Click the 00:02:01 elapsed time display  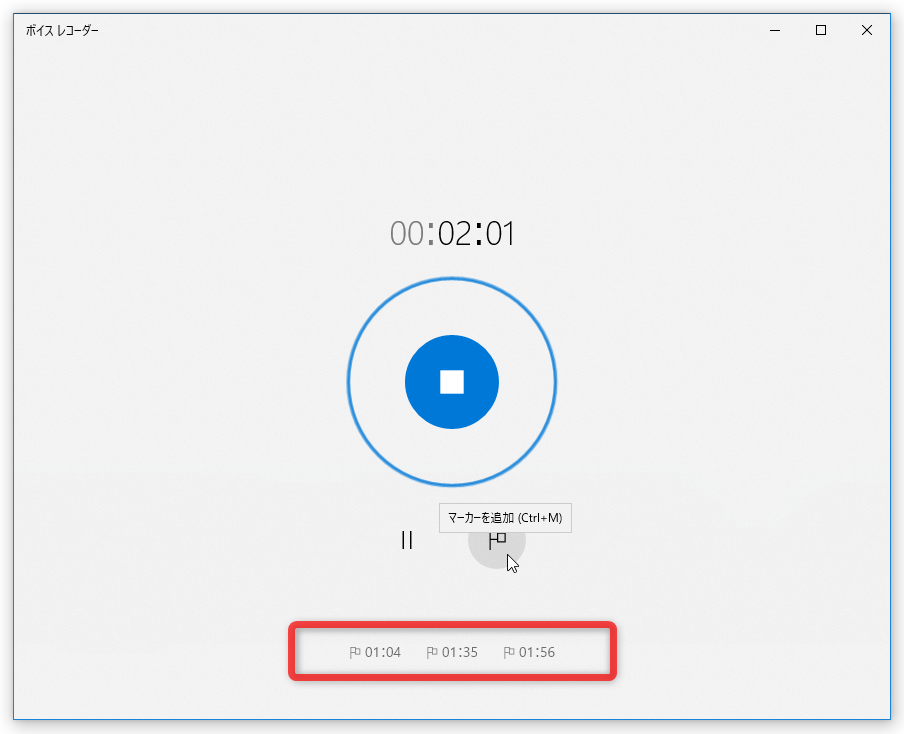(452, 234)
